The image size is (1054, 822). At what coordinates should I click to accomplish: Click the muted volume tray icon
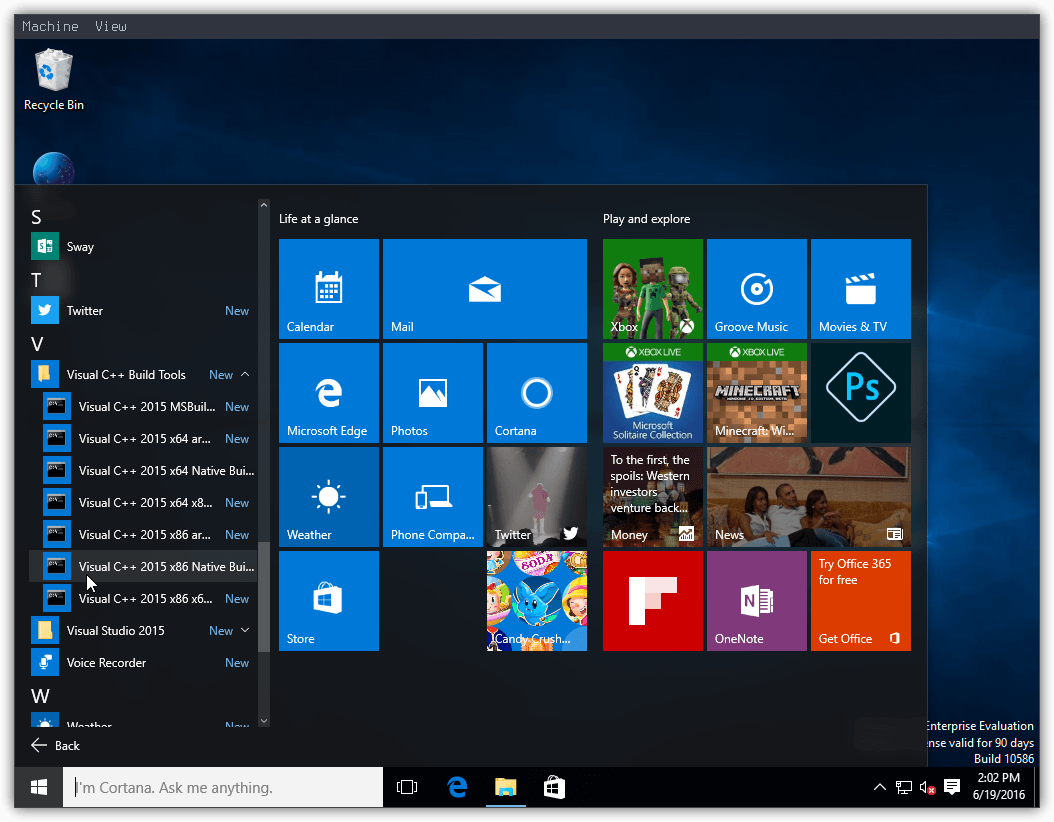(x=928, y=787)
